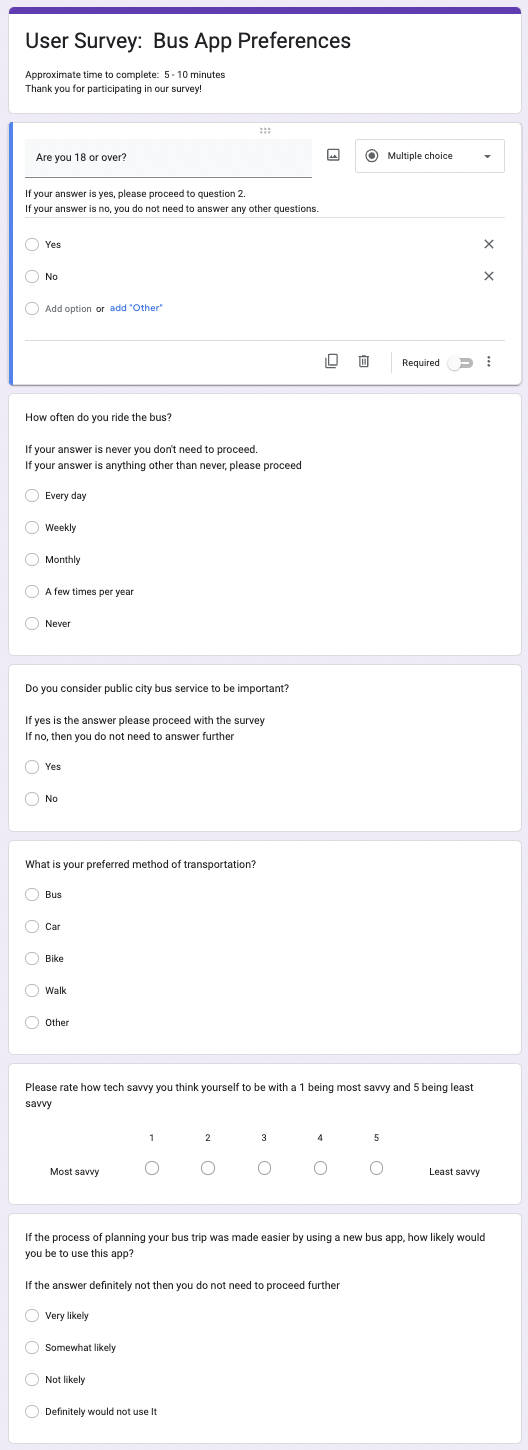
Task: Choose 'Definitely would not use It' option
Action: pyautogui.click(x=32, y=1411)
